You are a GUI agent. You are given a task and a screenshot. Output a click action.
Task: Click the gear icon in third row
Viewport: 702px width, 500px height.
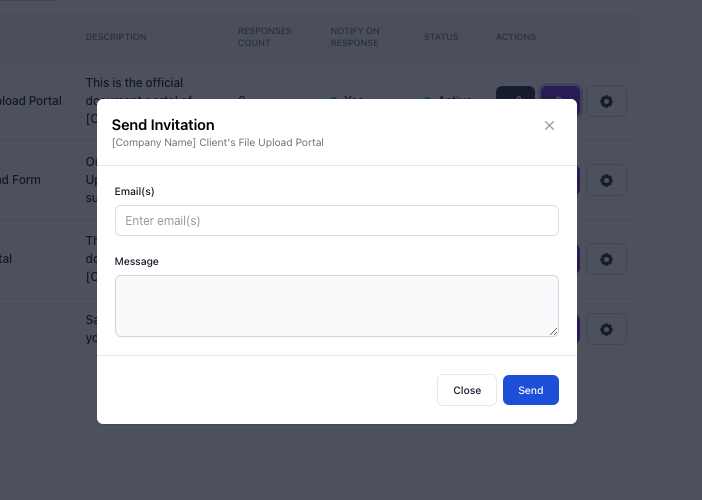606,259
